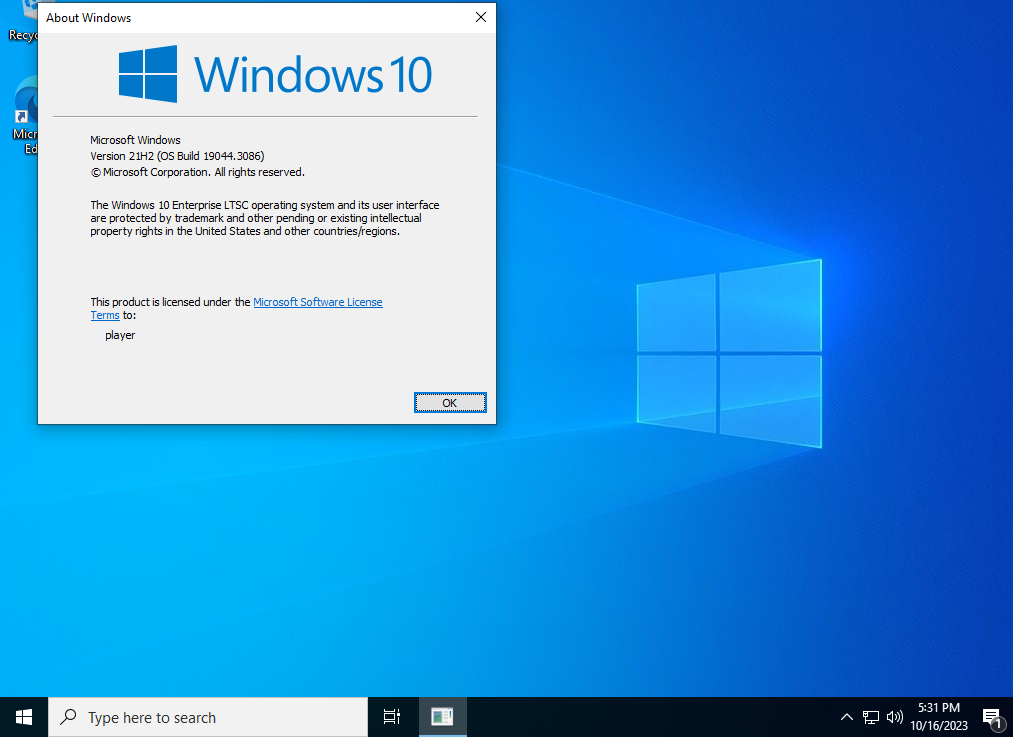Viewport: 1013px width, 737px height.
Task: Click the Windows 10 logo in dialog
Action: pyautogui.click(x=275, y=74)
